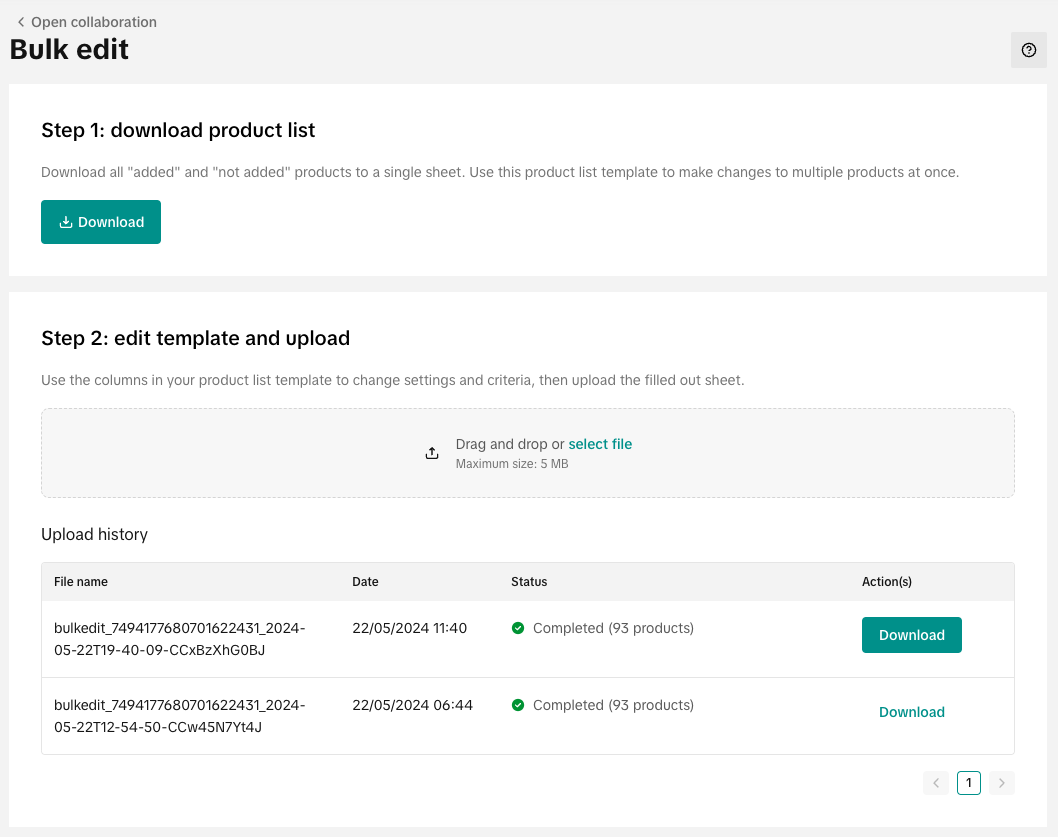
Task: Go to the next page arrow
Action: pos(1001,783)
